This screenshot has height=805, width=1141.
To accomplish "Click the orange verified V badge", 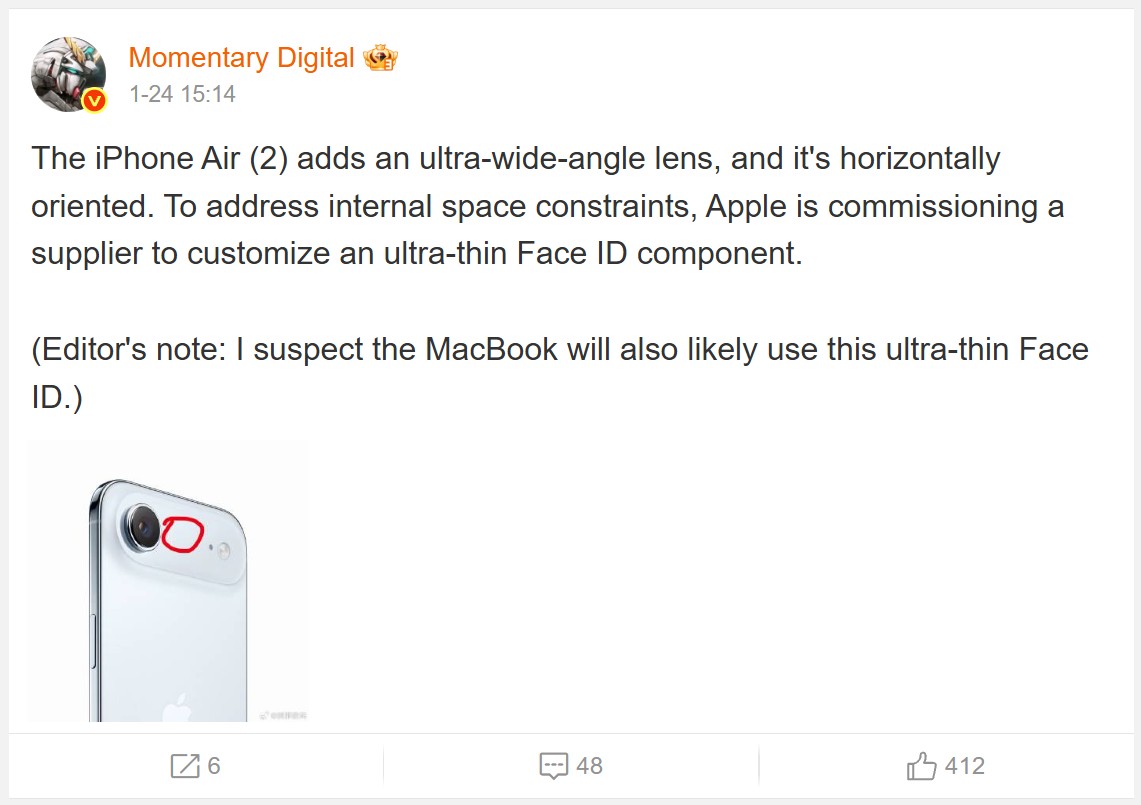I will click(94, 100).
